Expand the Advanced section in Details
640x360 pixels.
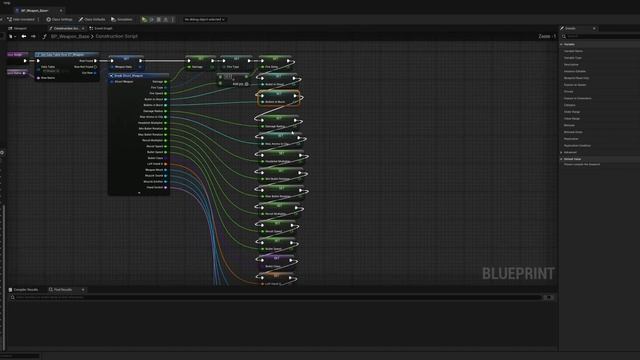[x=562, y=152]
